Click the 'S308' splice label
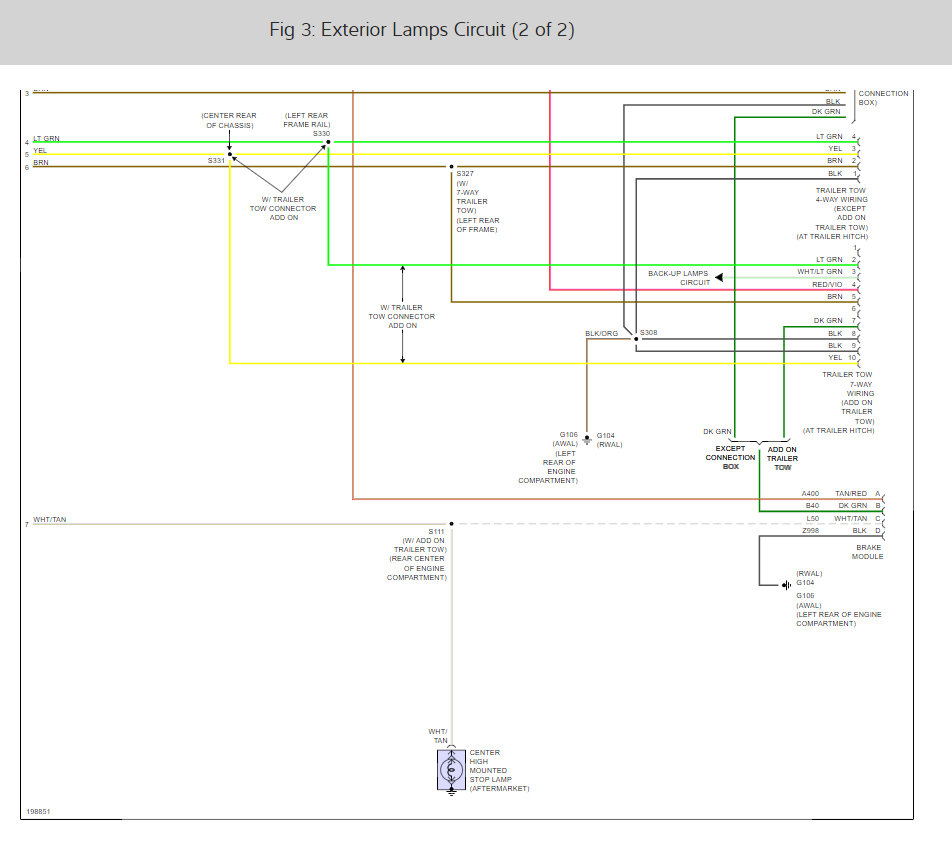This screenshot has height=851, width=952. click(648, 333)
